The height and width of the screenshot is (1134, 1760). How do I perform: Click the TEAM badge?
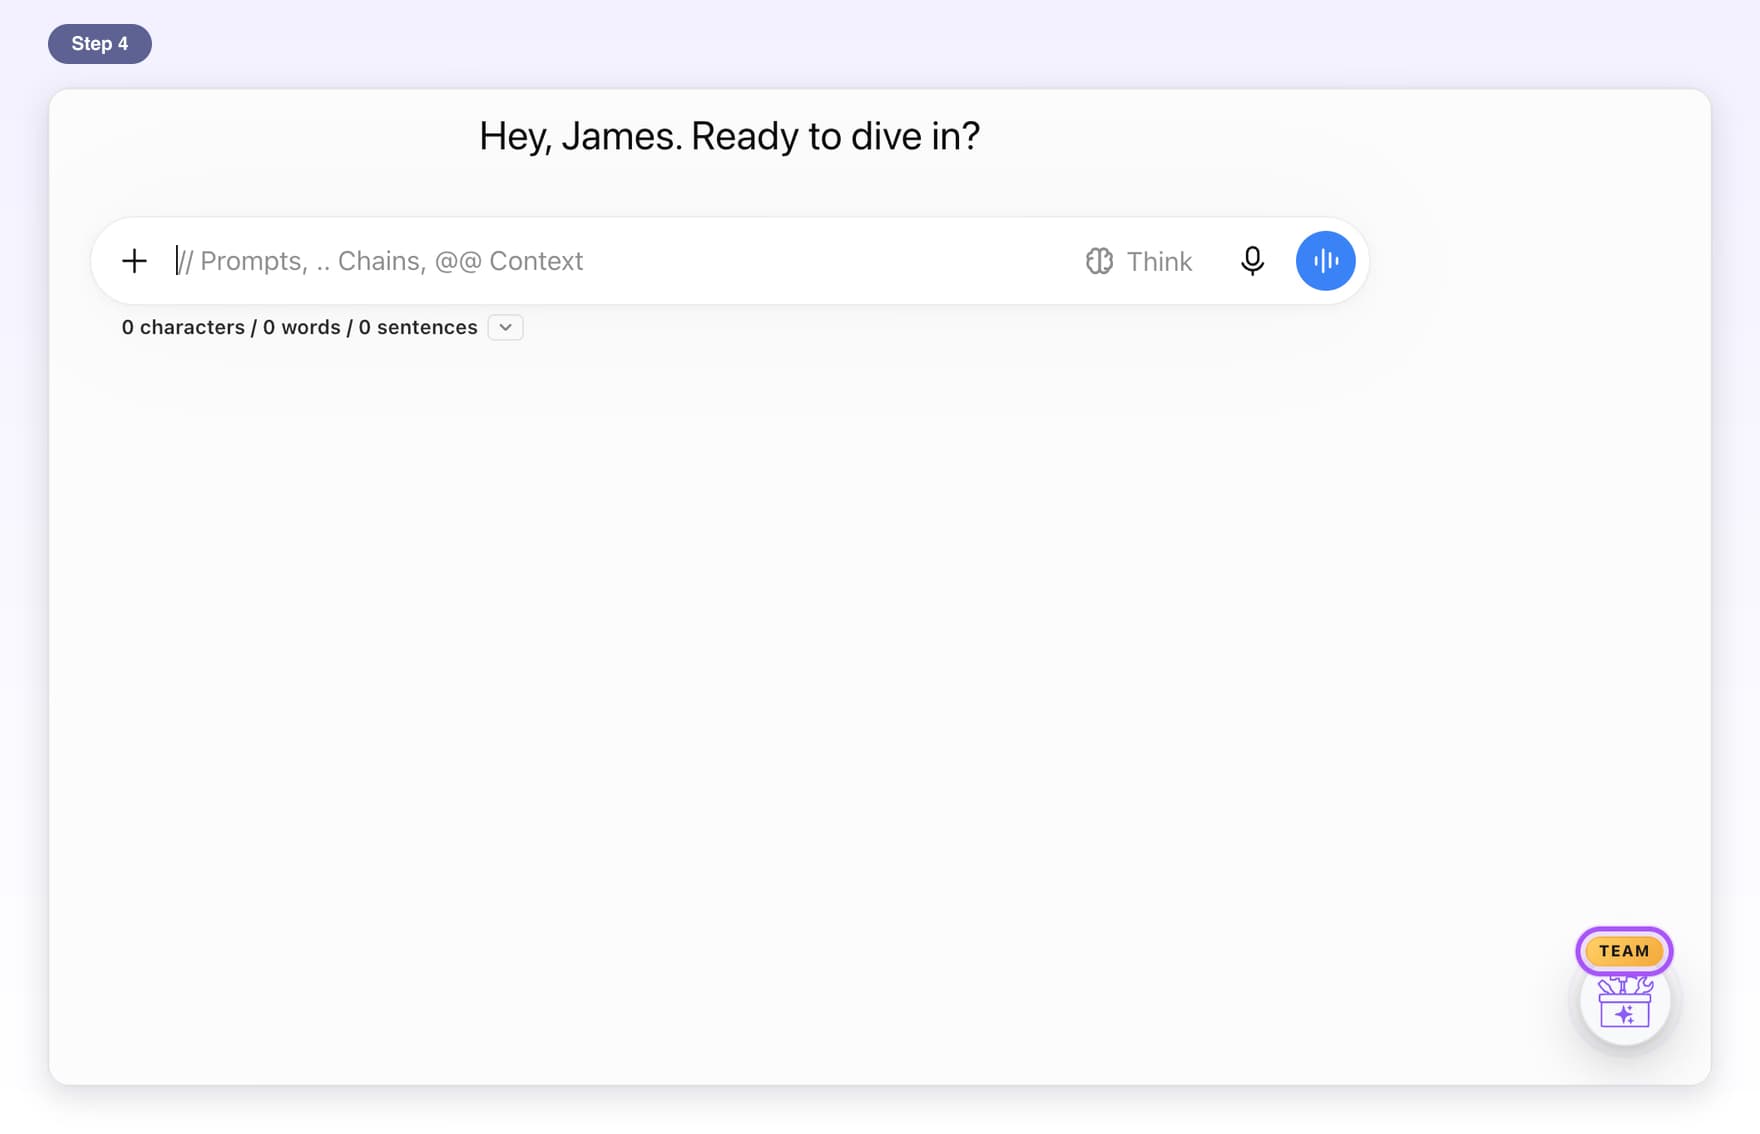click(1624, 951)
